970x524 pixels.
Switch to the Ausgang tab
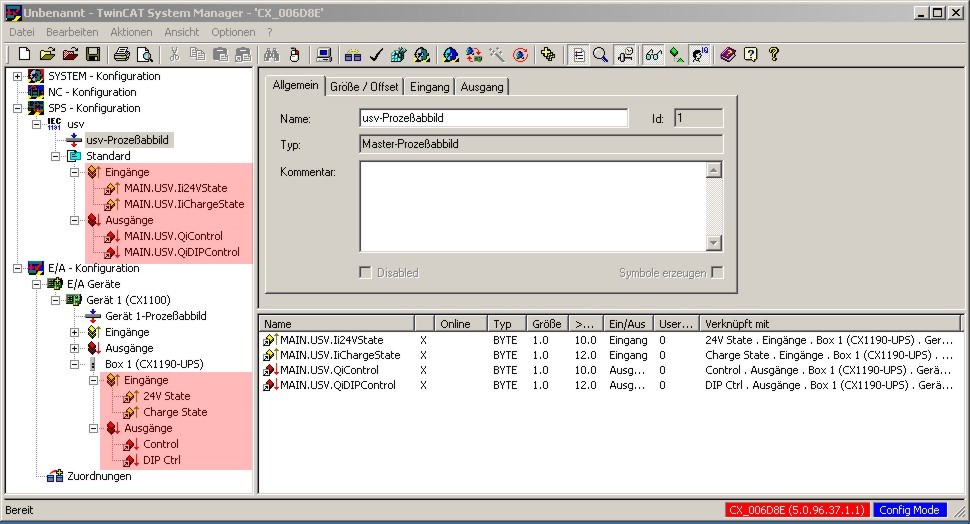(x=482, y=87)
